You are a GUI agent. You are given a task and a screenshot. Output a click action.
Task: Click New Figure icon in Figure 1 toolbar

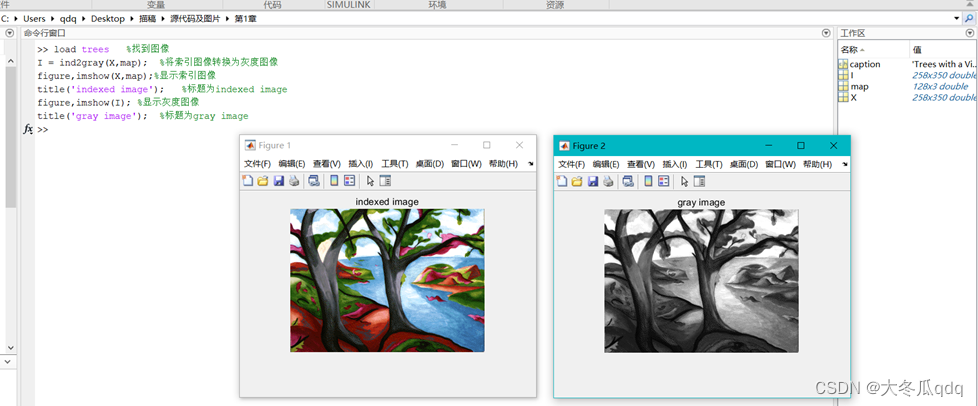tap(247, 181)
